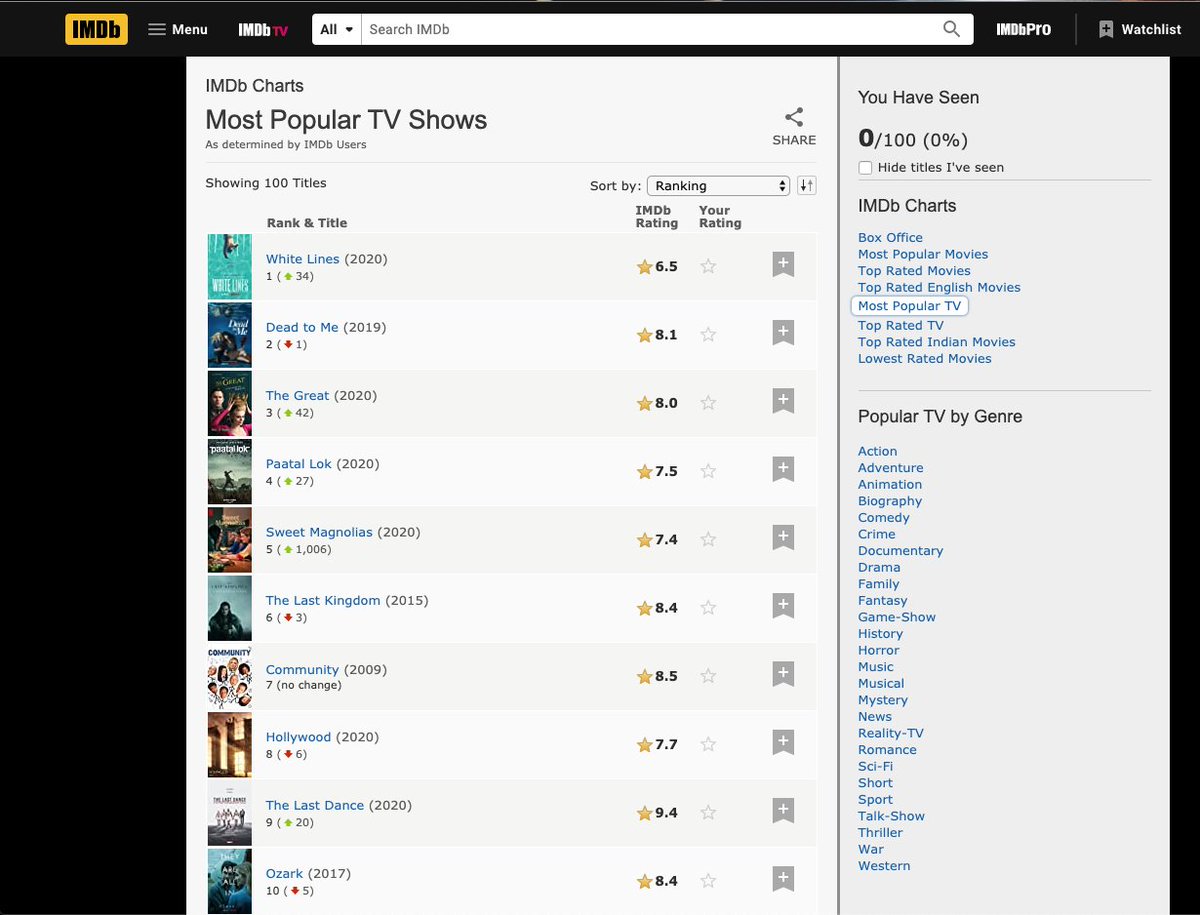
Task: Browse popular TV by Comedy genre
Action: point(884,517)
